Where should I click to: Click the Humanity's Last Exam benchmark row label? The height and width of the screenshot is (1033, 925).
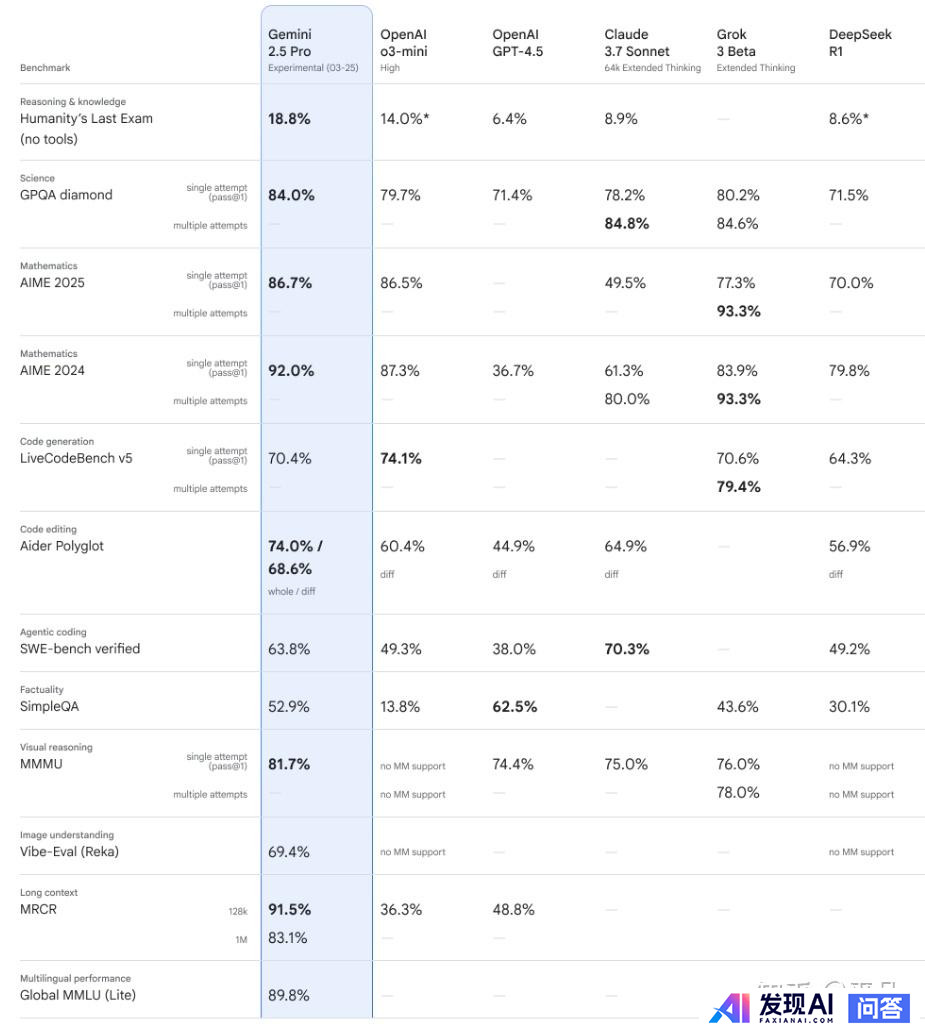tap(86, 128)
